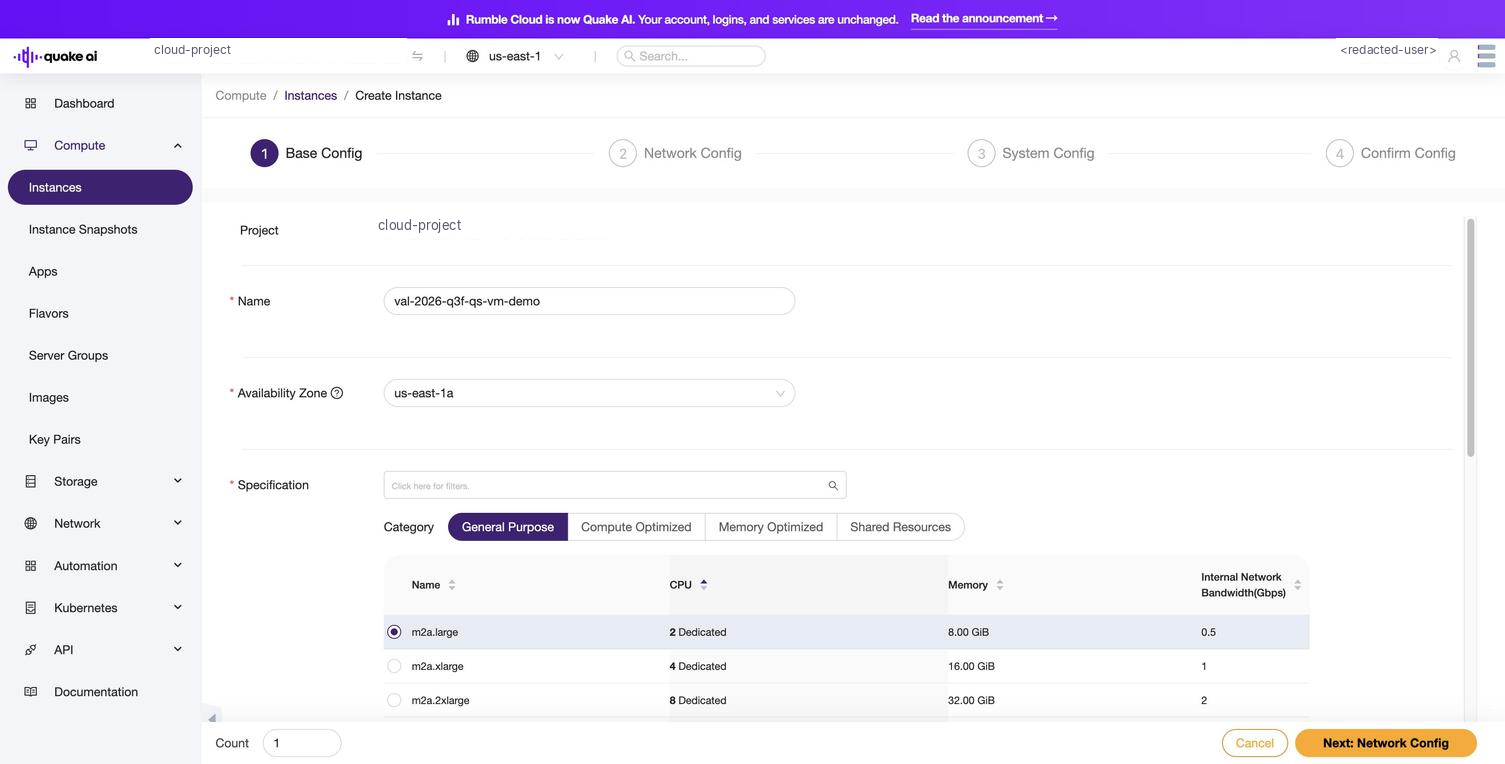Switch to the Compute Optimized category tab
The height and width of the screenshot is (764, 1505).
636,527
